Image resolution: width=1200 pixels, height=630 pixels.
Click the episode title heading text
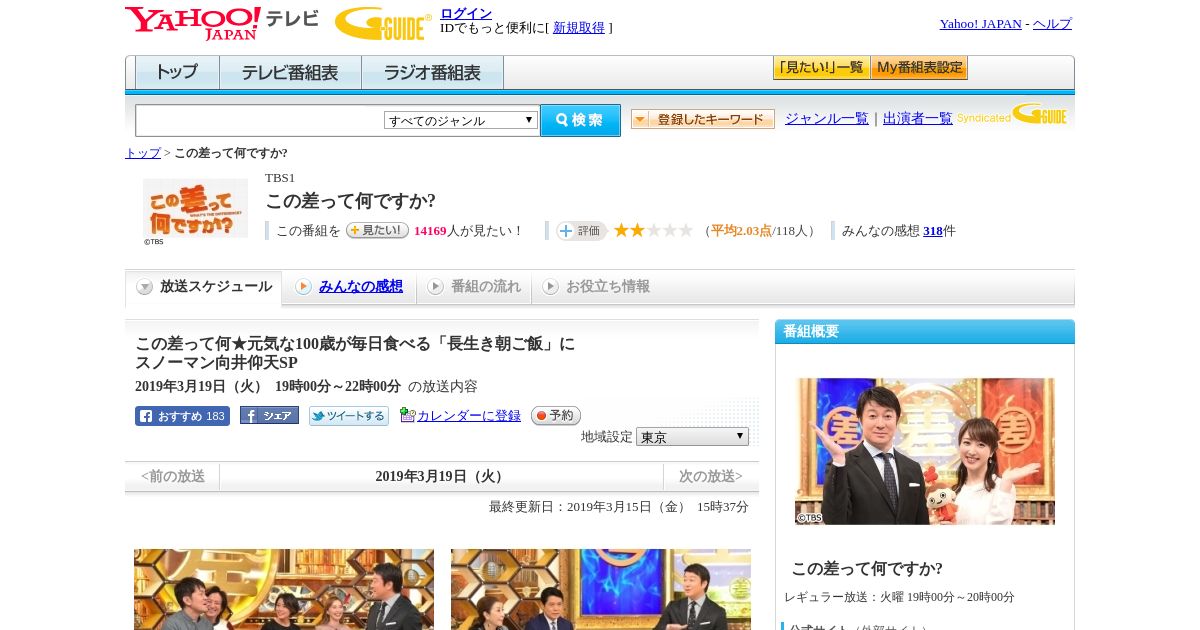355,353
